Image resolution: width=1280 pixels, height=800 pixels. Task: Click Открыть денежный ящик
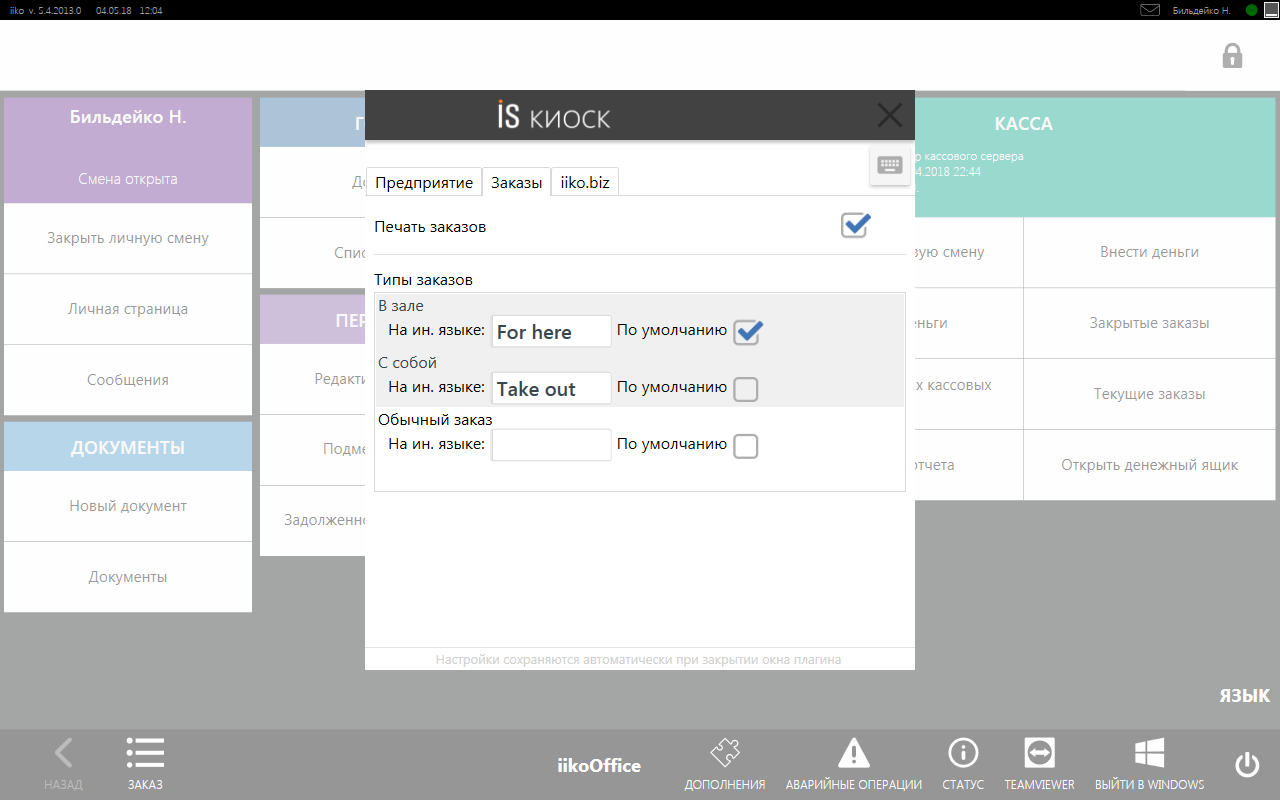tap(1149, 465)
